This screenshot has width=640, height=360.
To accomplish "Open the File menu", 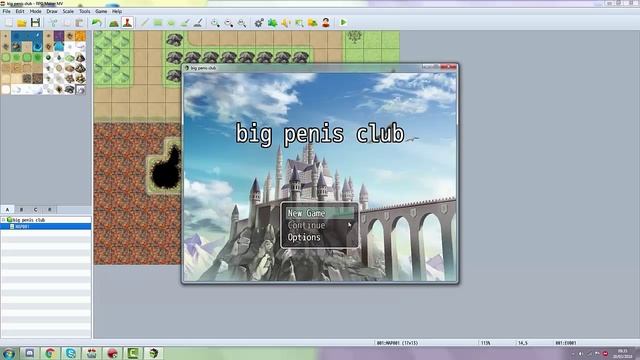I will [x=7, y=11].
